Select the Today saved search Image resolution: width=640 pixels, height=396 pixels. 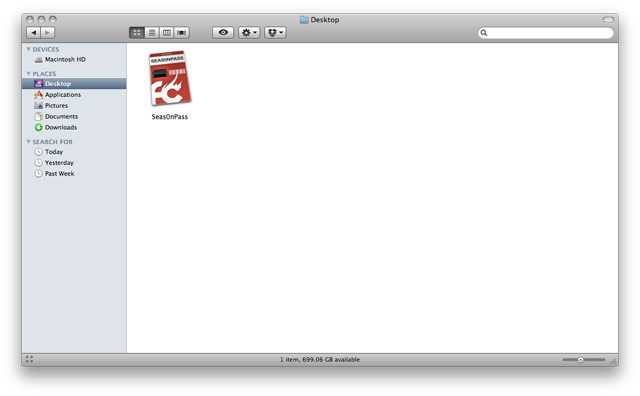(x=74, y=152)
